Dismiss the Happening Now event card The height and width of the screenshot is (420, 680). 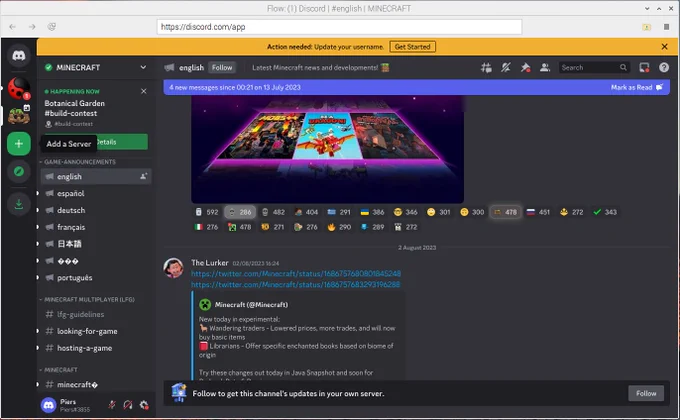(x=144, y=91)
